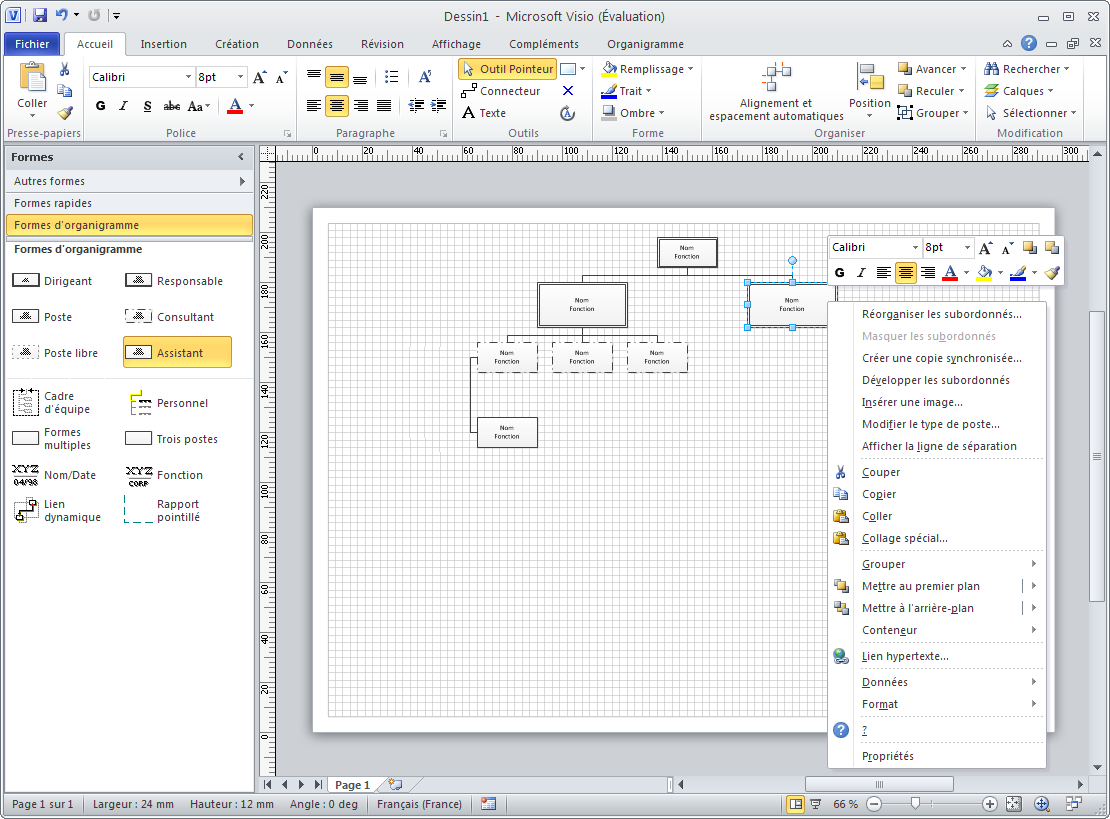1110x819 pixels.
Task: Click the Texte tool icon
Action: coord(468,113)
